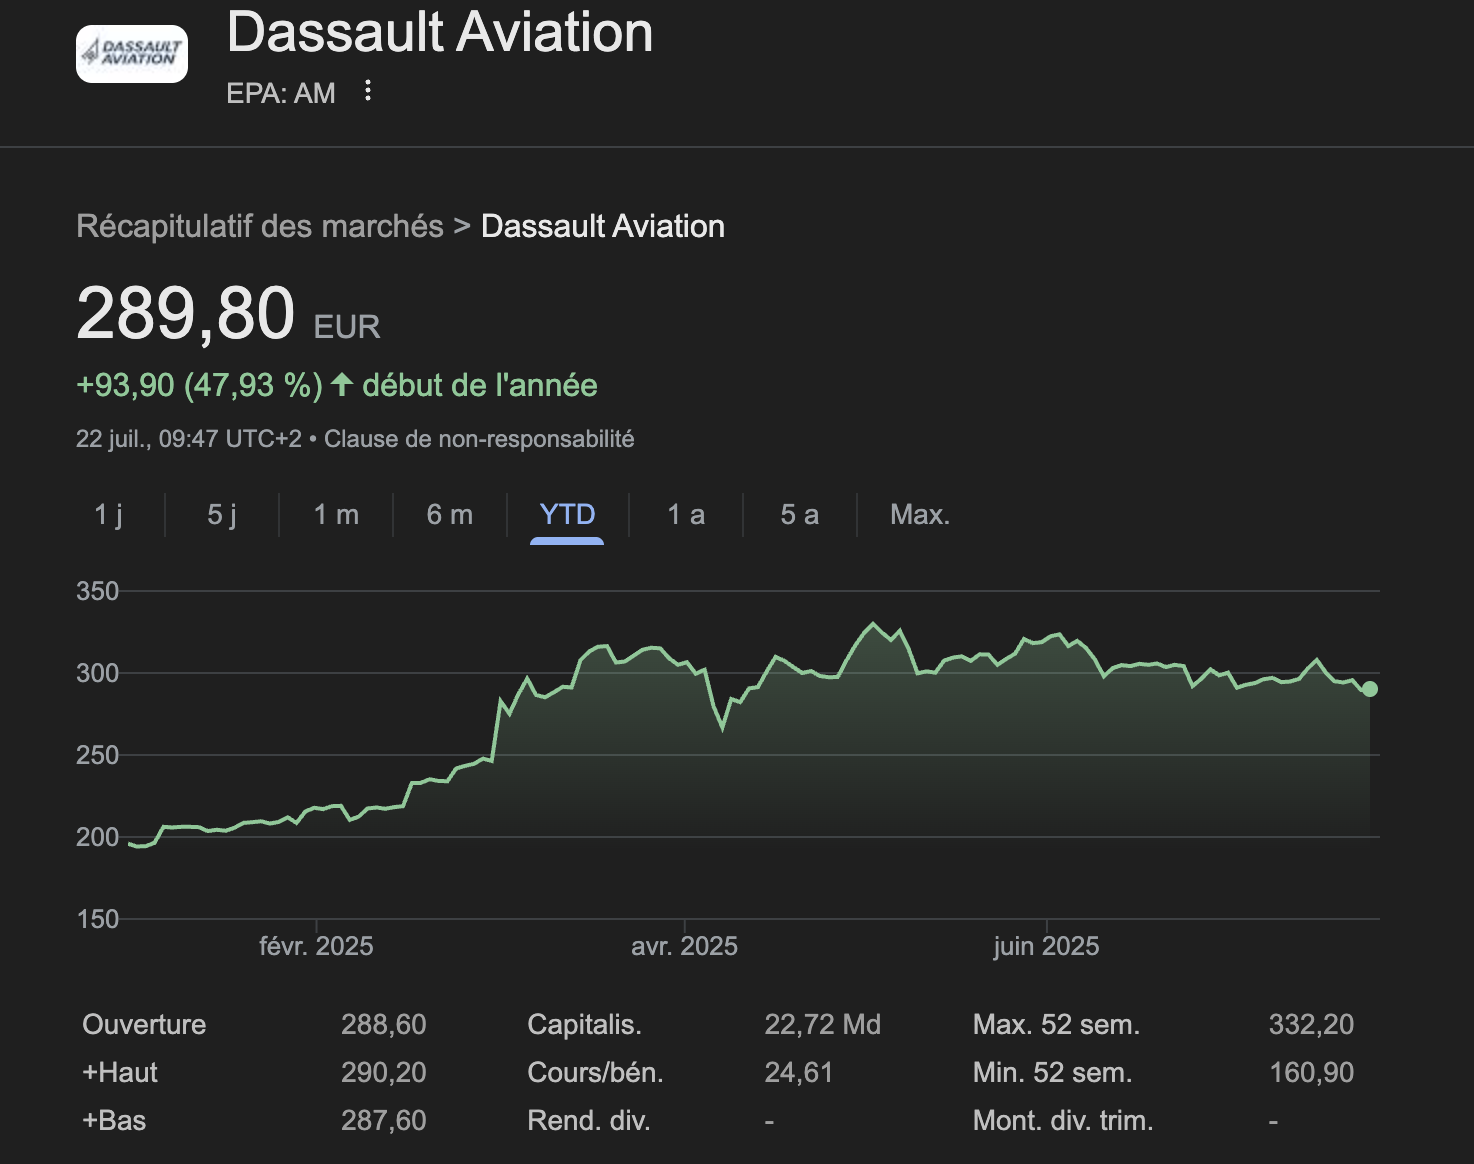The image size is (1474, 1164).
Task: Switch chart to the 1 m range
Action: [336, 514]
